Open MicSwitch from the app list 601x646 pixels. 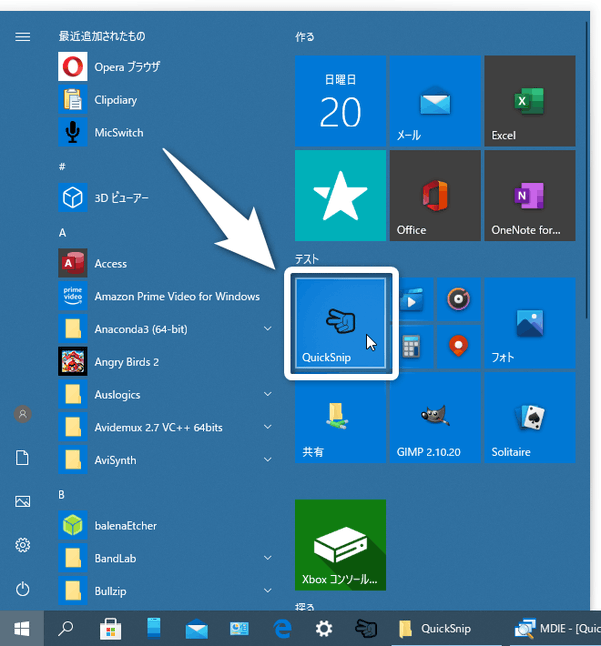pos(165,132)
